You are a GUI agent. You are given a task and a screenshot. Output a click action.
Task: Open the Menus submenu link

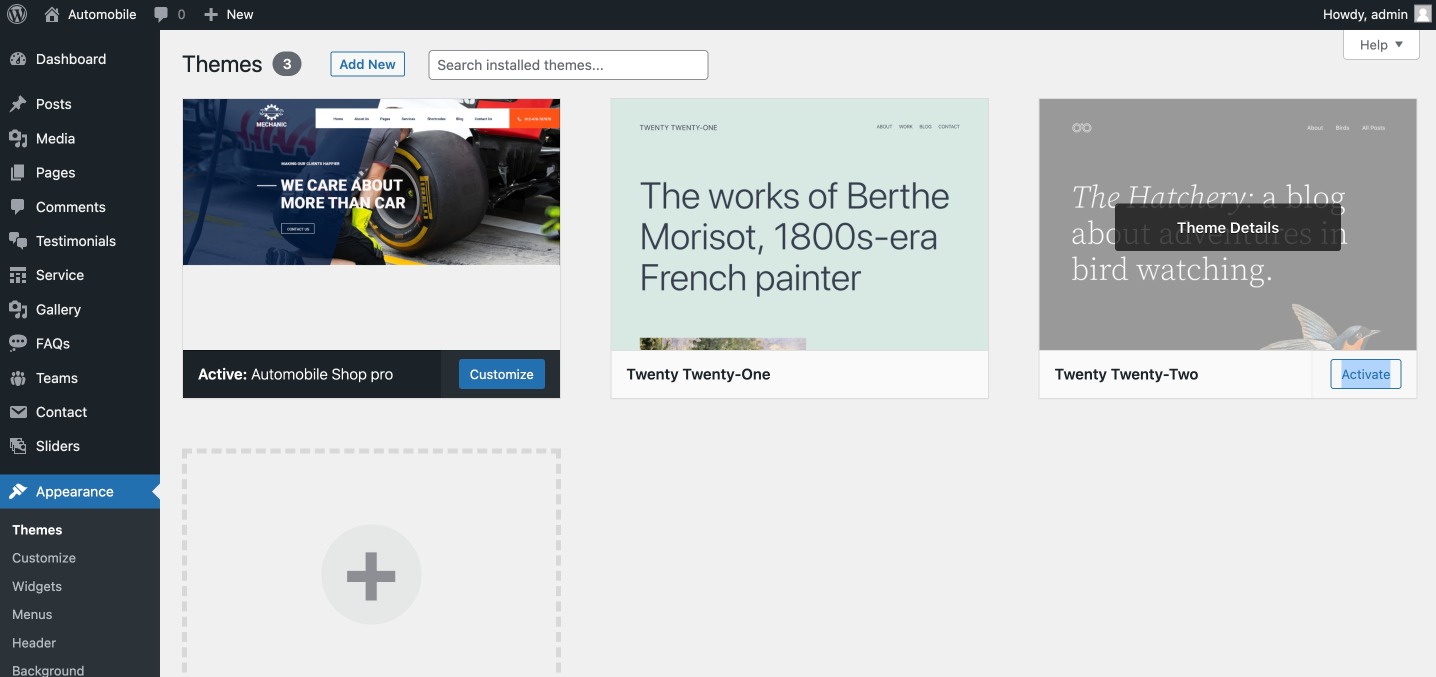pos(32,614)
